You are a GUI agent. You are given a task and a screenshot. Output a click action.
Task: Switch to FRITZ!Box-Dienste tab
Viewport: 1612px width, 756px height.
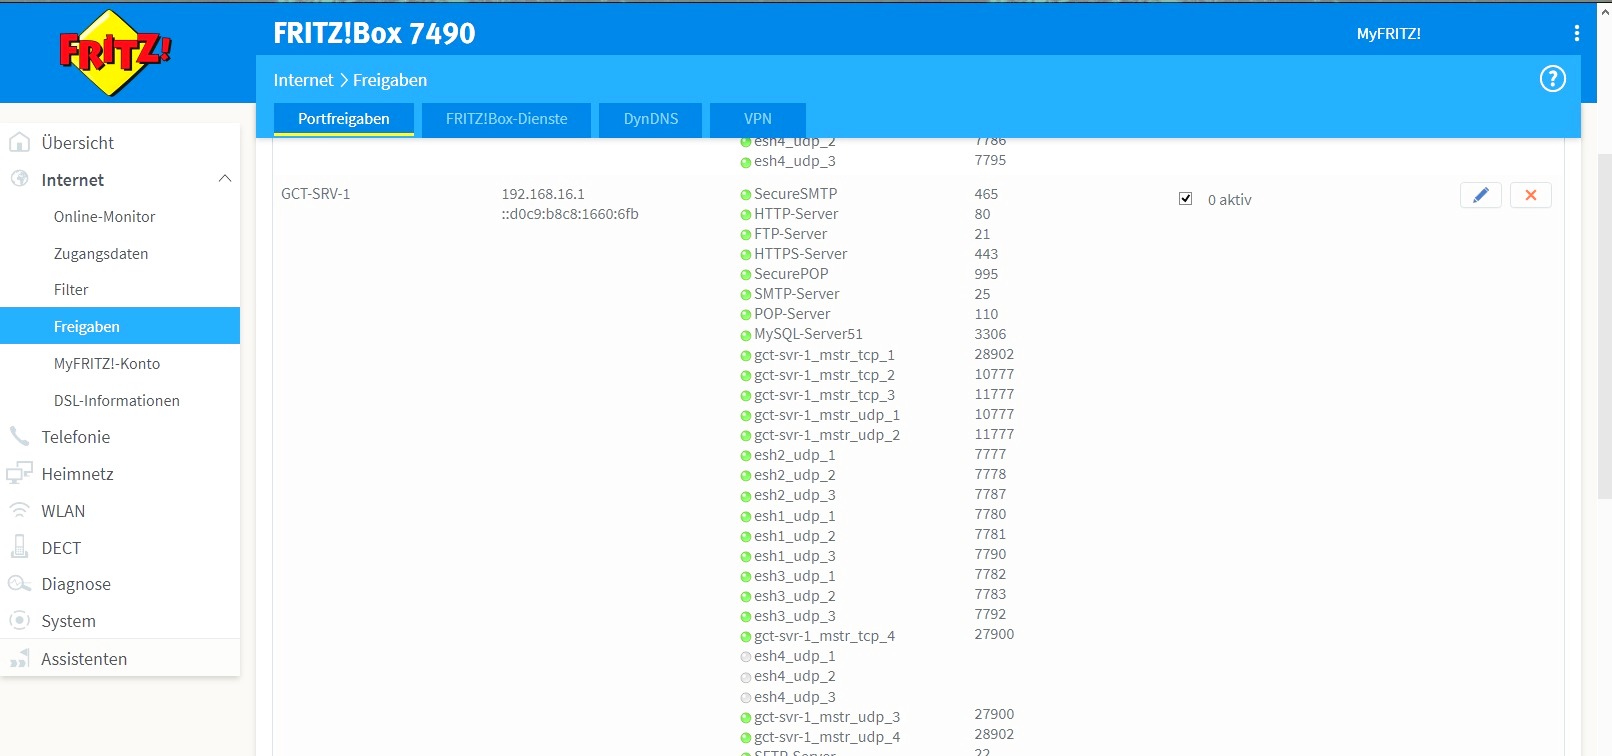tap(506, 119)
